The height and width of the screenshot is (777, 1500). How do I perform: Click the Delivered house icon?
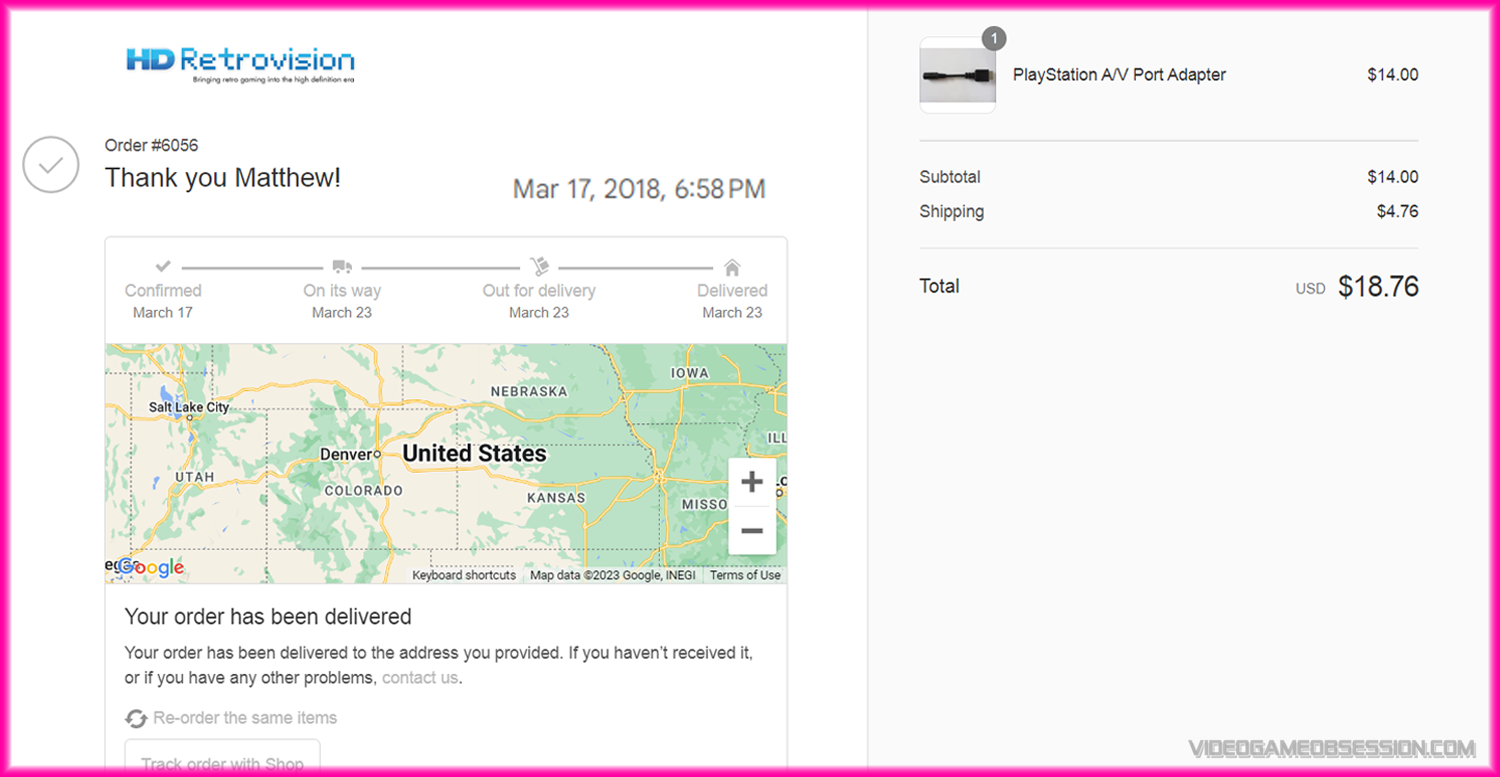pos(732,267)
